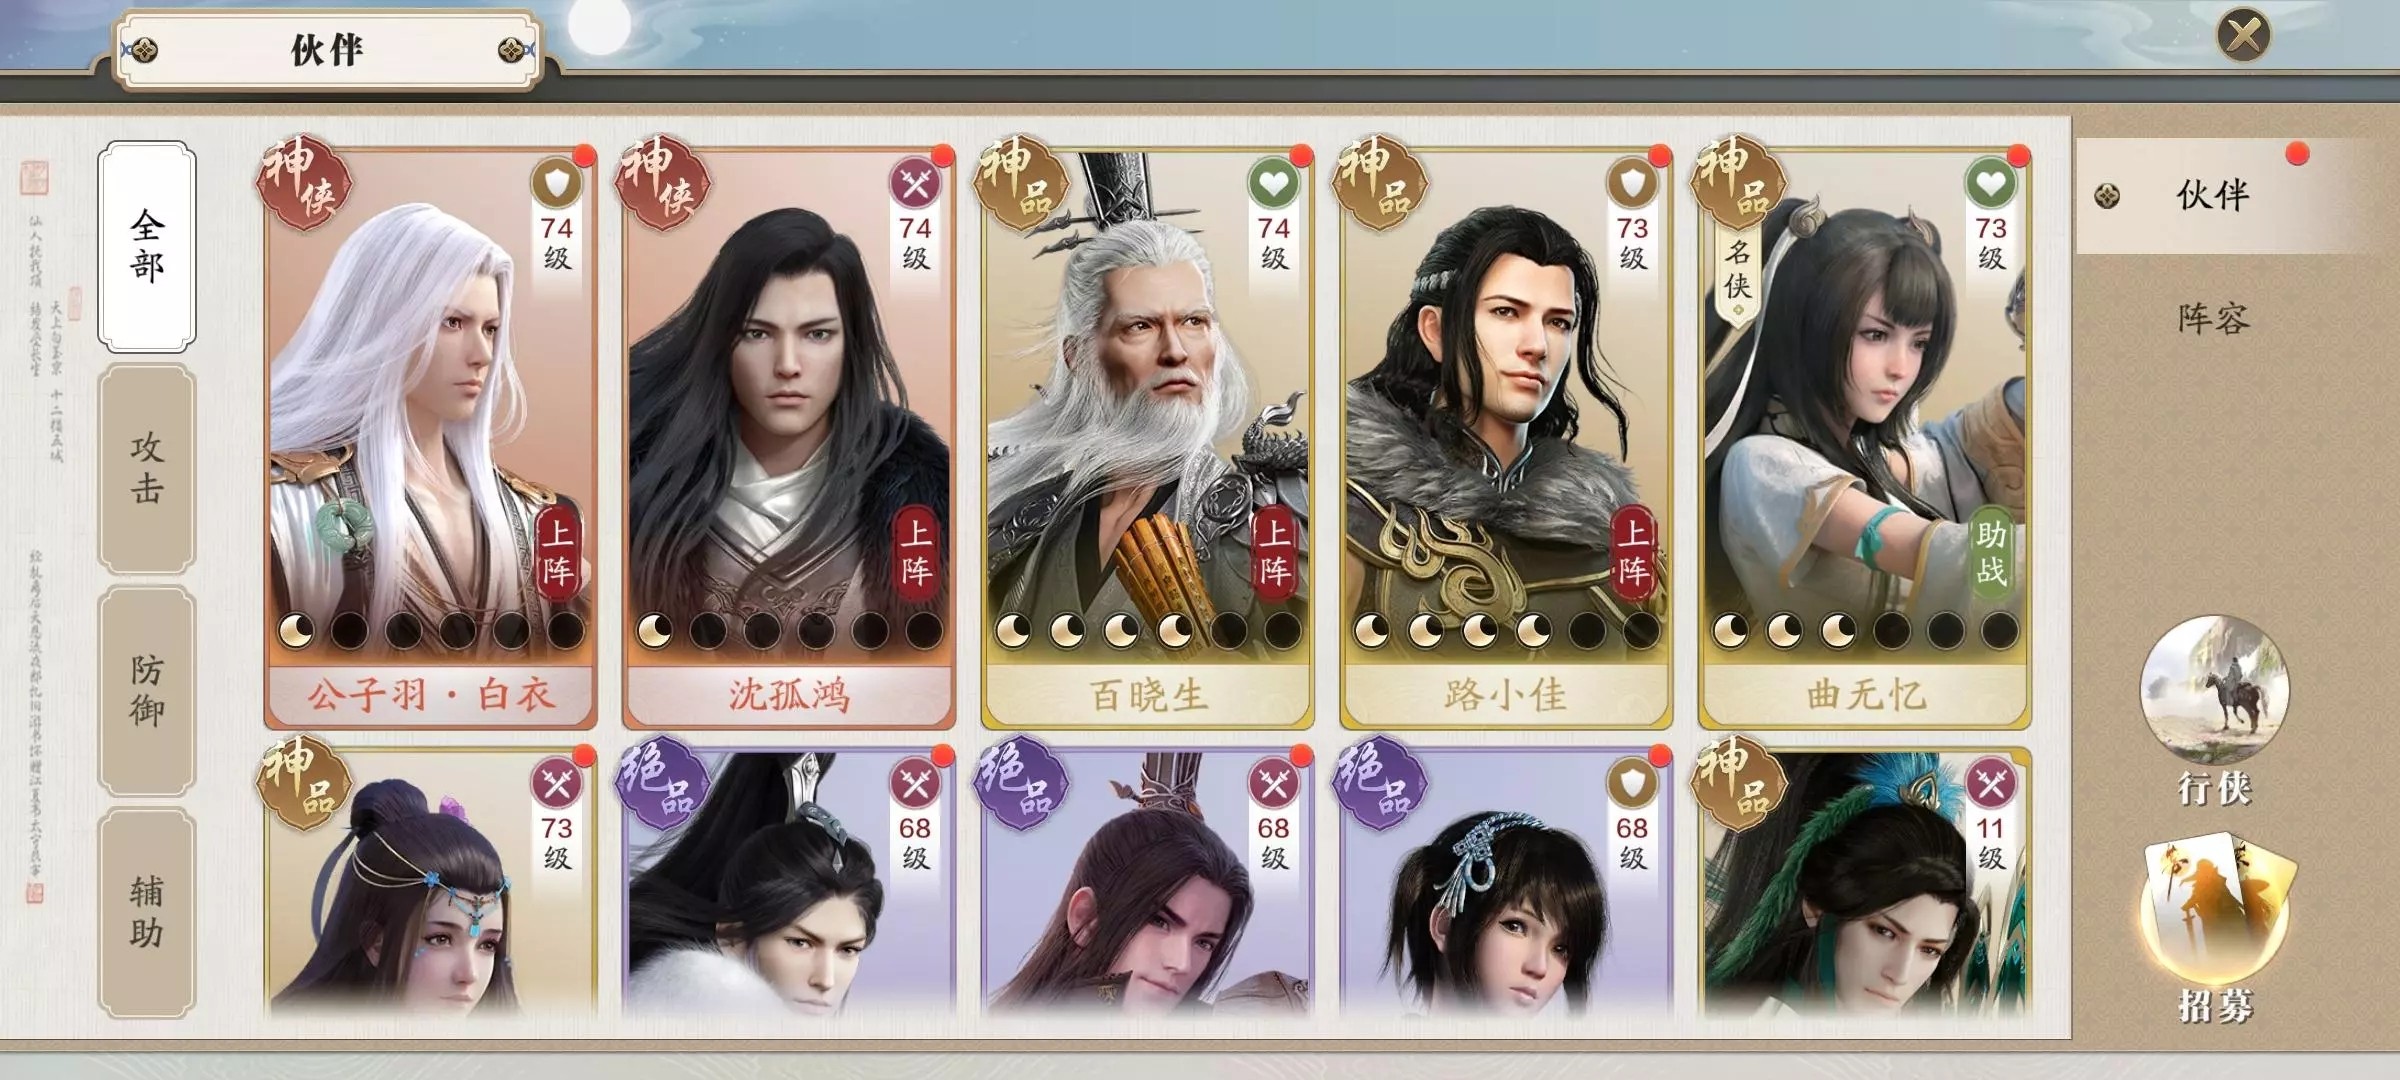Switch to the 阵容 lineup menu
Image resolution: width=2400 pixels, height=1080 pixels.
(x=2213, y=318)
